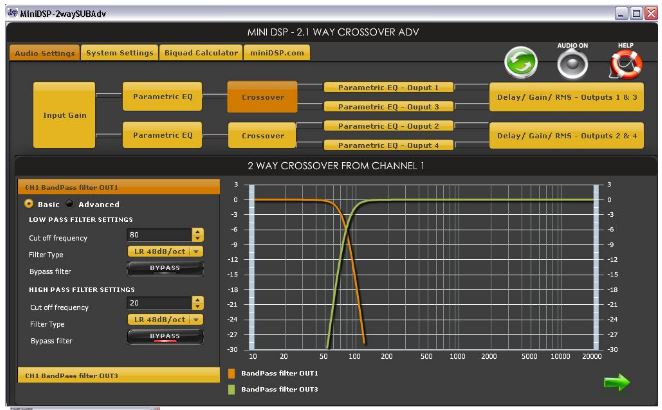
Task: Click the green refresh synchronize icon
Action: [x=521, y=62]
